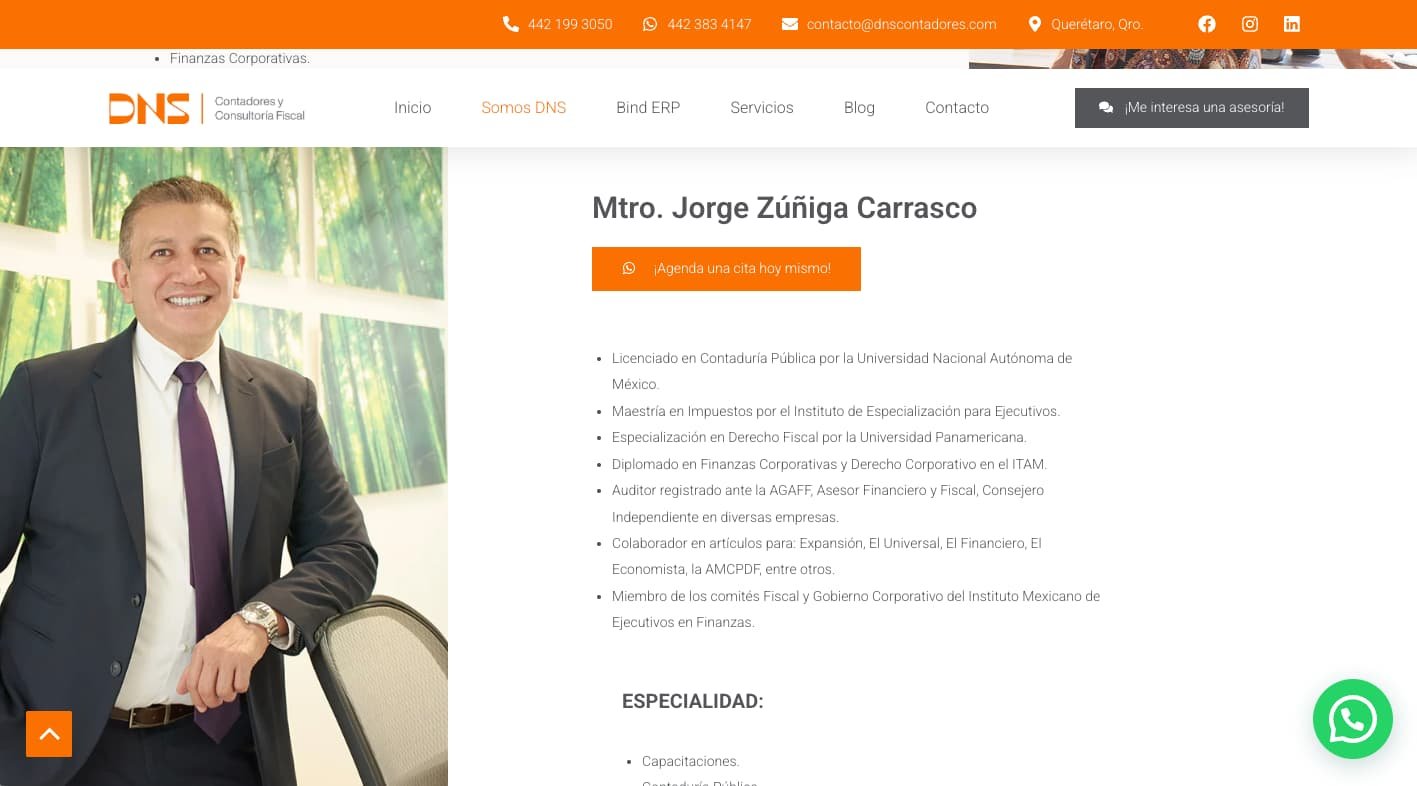Click the contacto@dnscontadores.com email link
This screenshot has height=786, width=1417.
pos(902,24)
